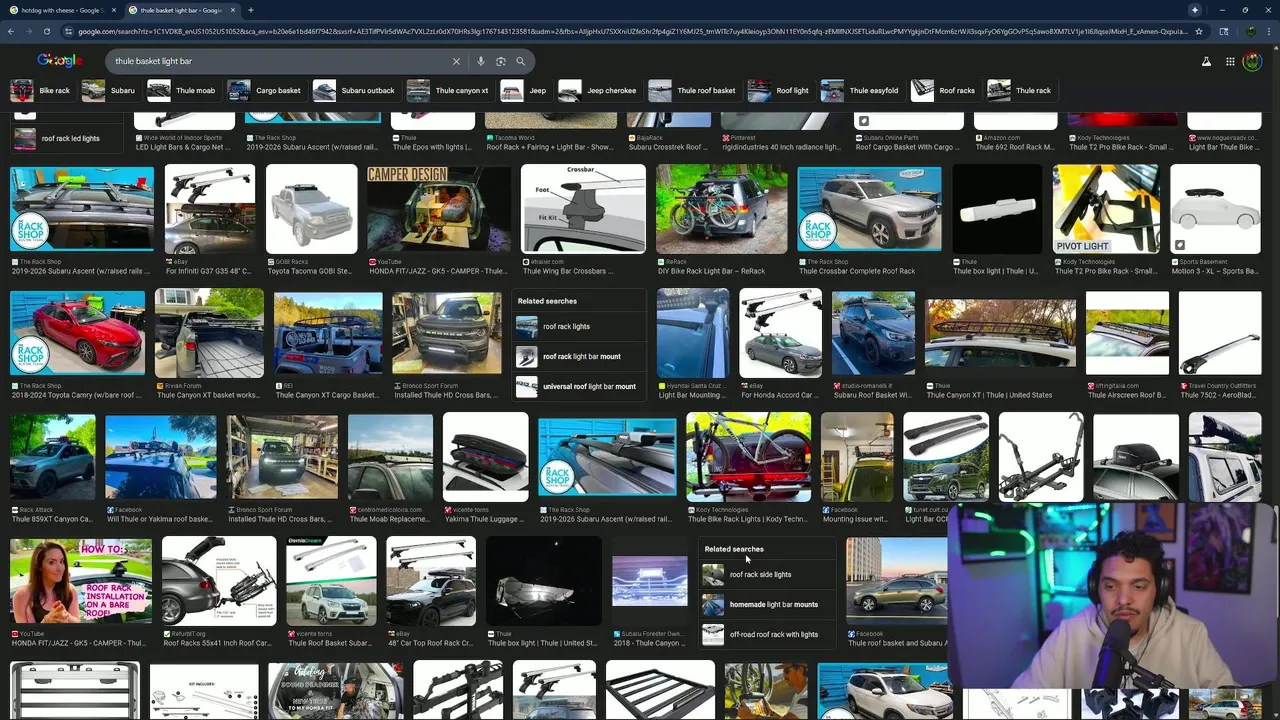Select the Thule rack filter chip
This screenshot has width=1280, height=720.
click(x=1021, y=91)
